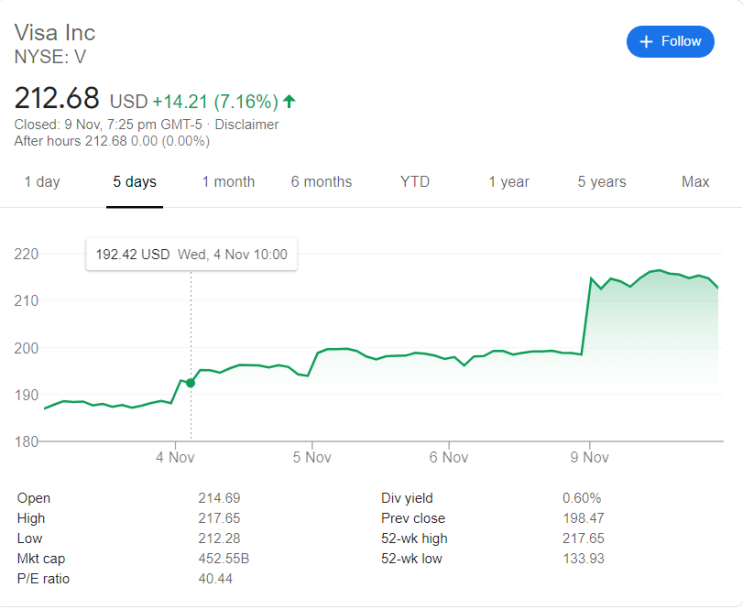Screen dimensions: 743x609
Task: Click the 4 Nov axis label
Action: 175,457
